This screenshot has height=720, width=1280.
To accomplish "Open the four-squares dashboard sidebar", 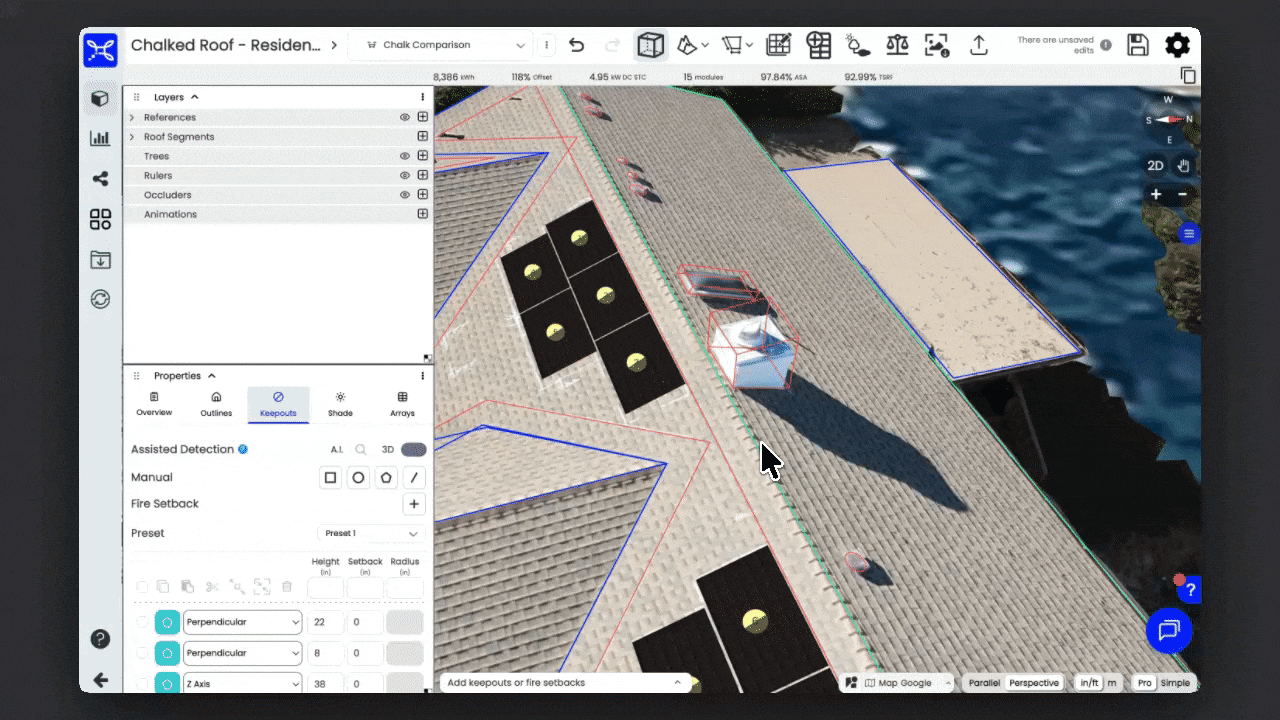I will point(100,220).
